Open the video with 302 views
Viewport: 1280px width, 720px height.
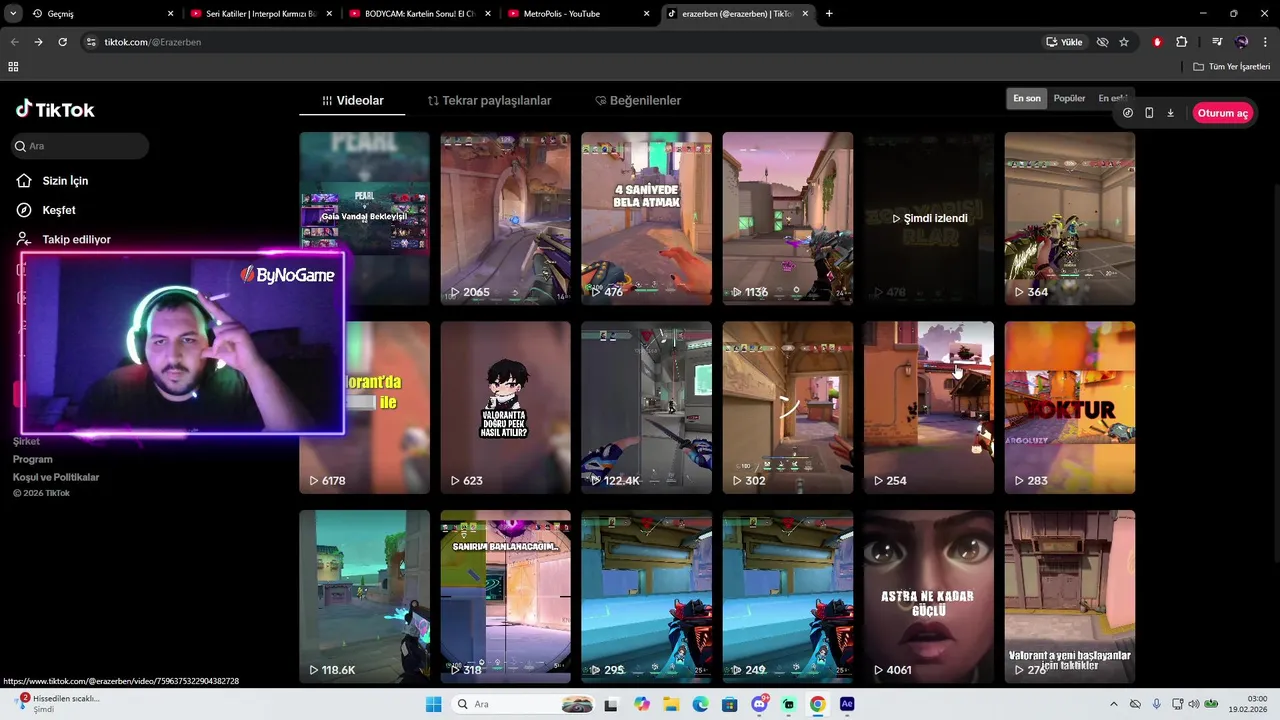788,407
